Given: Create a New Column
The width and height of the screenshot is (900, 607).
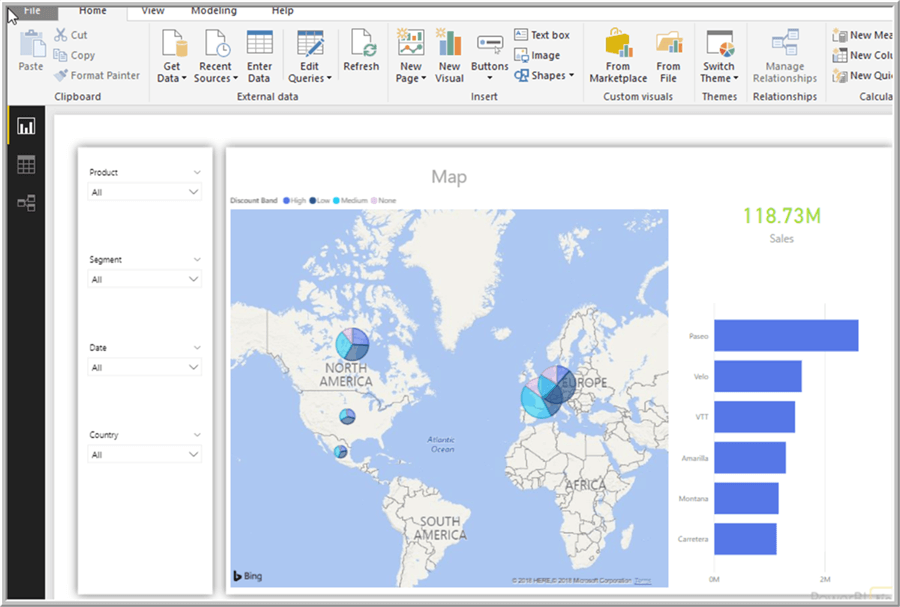Looking at the screenshot, I should [x=862, y=55].
